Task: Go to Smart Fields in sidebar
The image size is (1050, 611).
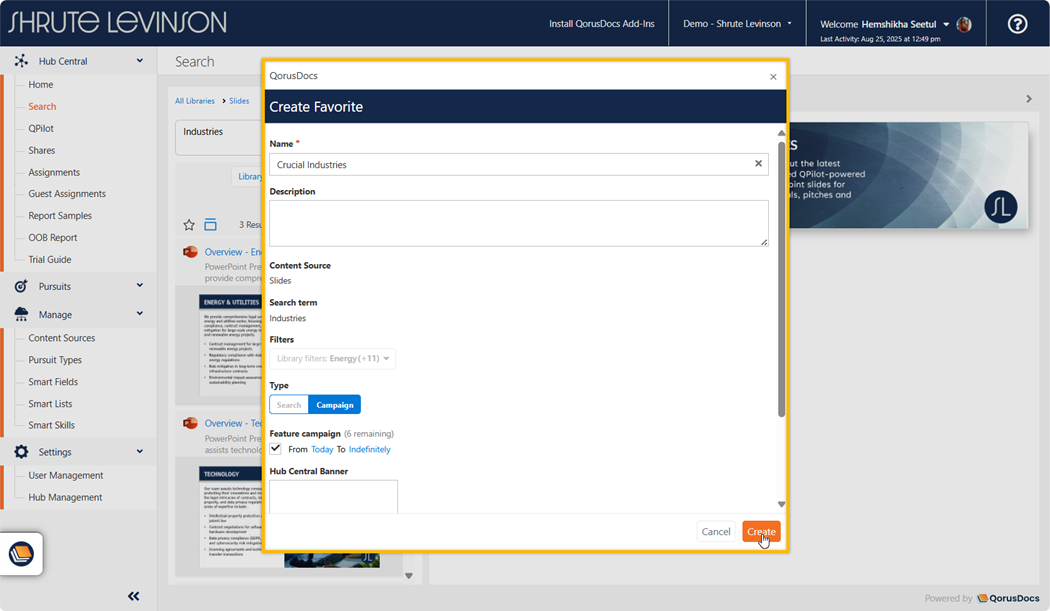Action: pos(53,382)
